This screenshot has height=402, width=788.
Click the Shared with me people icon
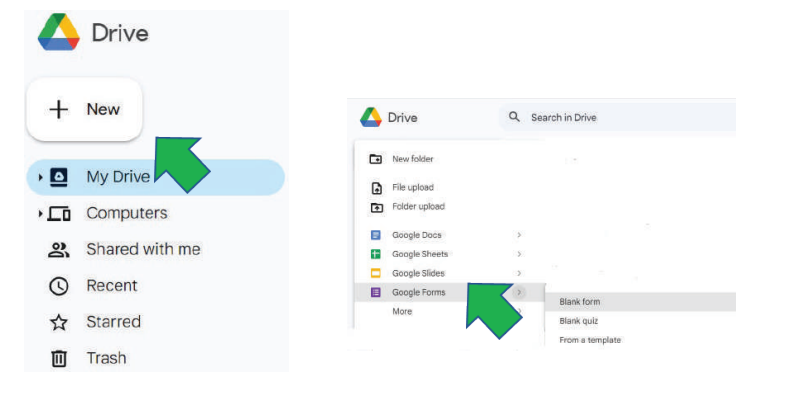[59, 250]
